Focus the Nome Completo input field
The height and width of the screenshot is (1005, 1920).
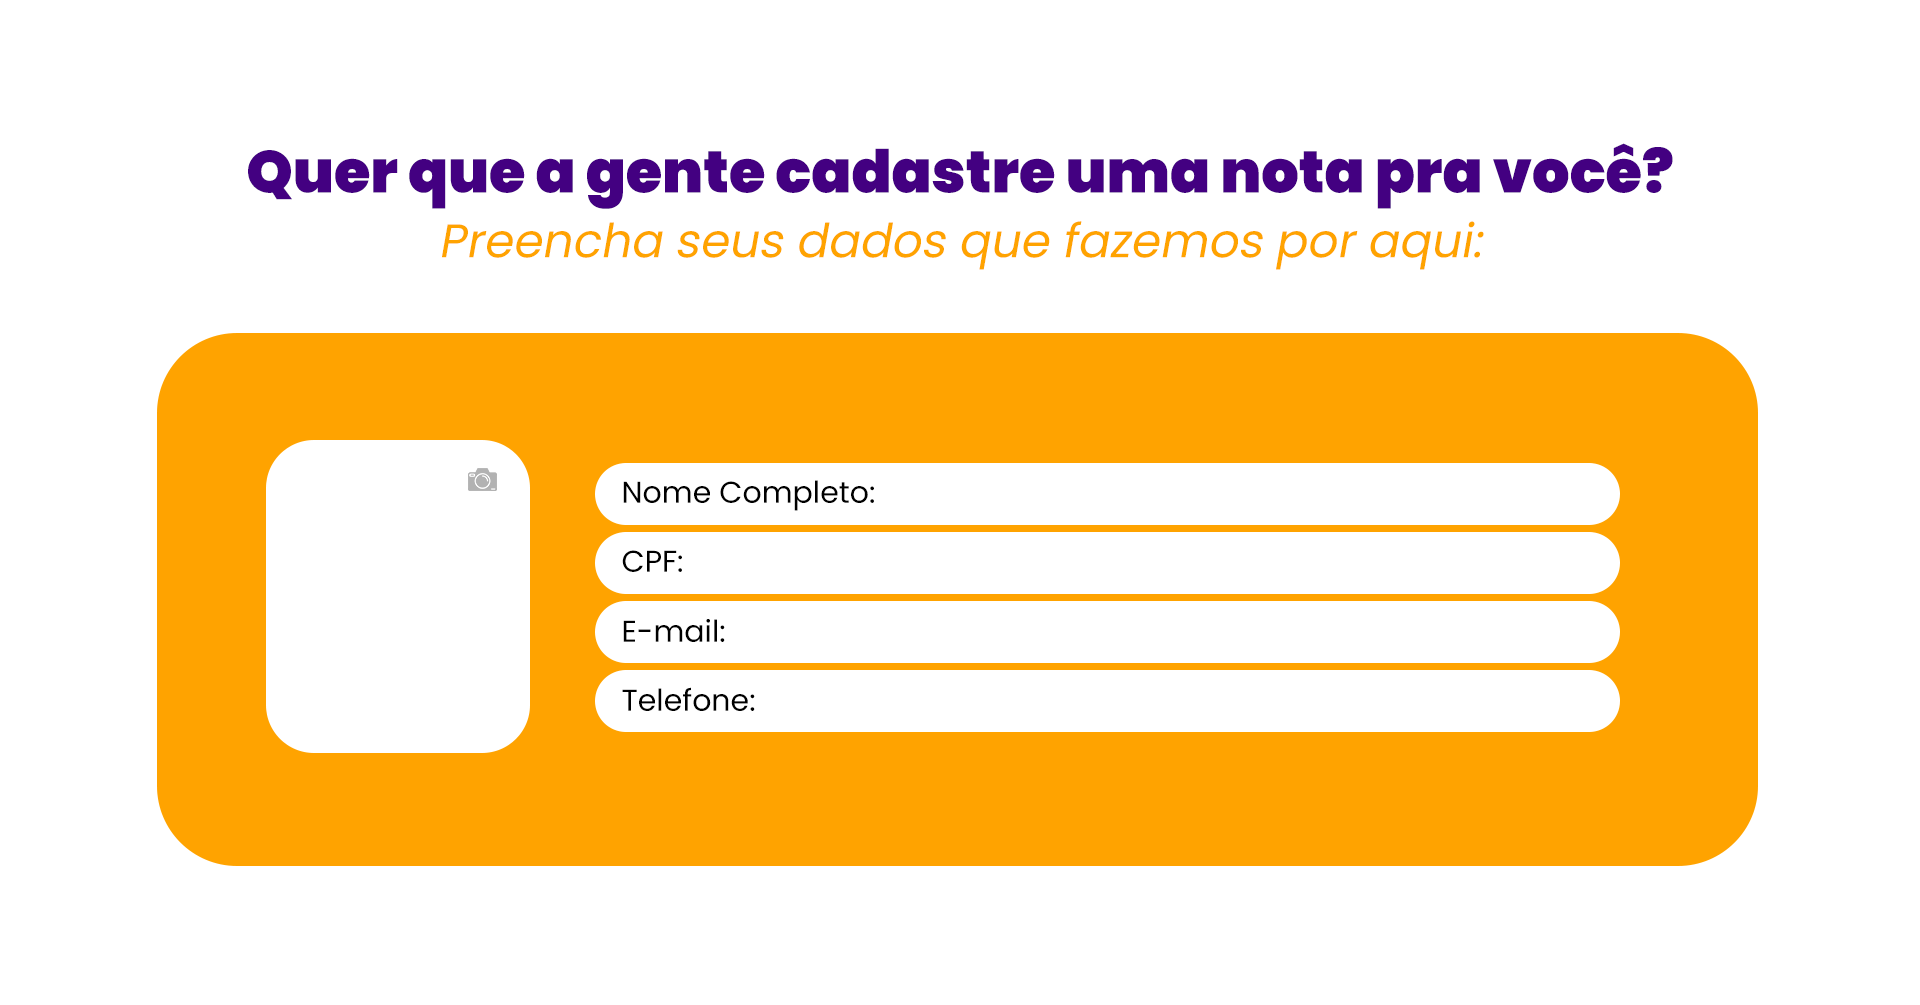(1200, 494)
